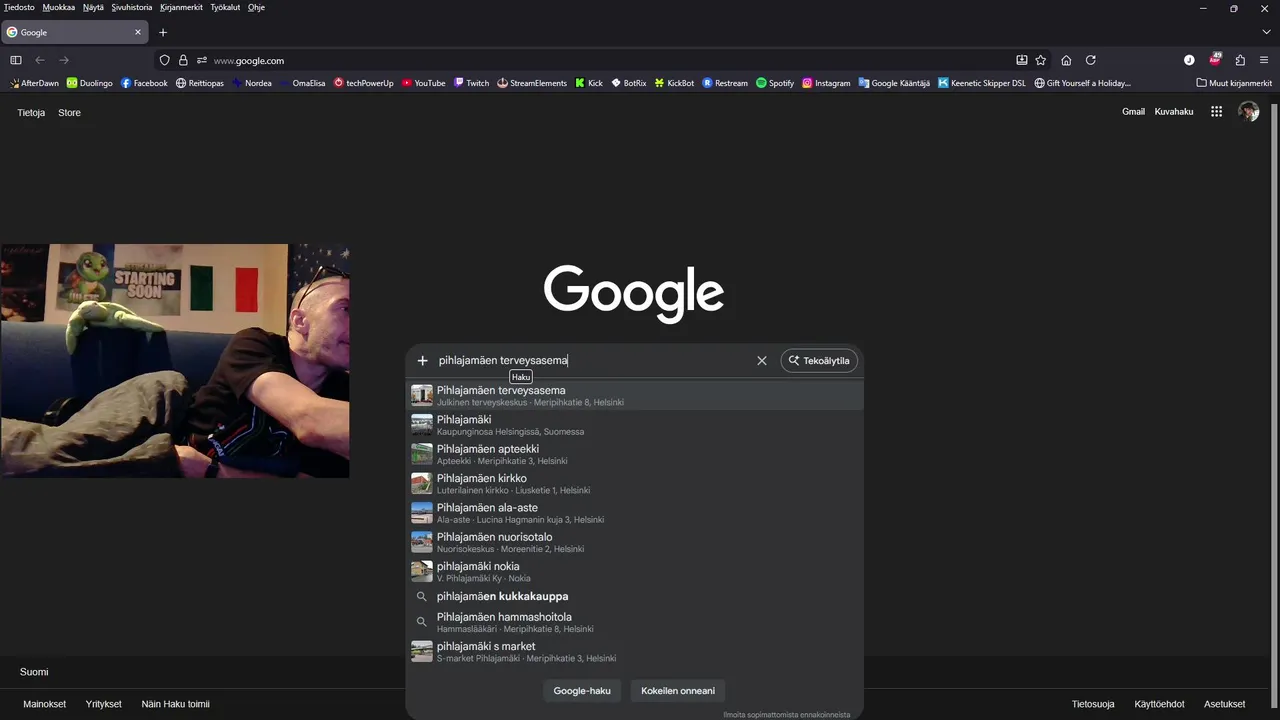Click the install/save page icon in address bar

click(1022, 60)
